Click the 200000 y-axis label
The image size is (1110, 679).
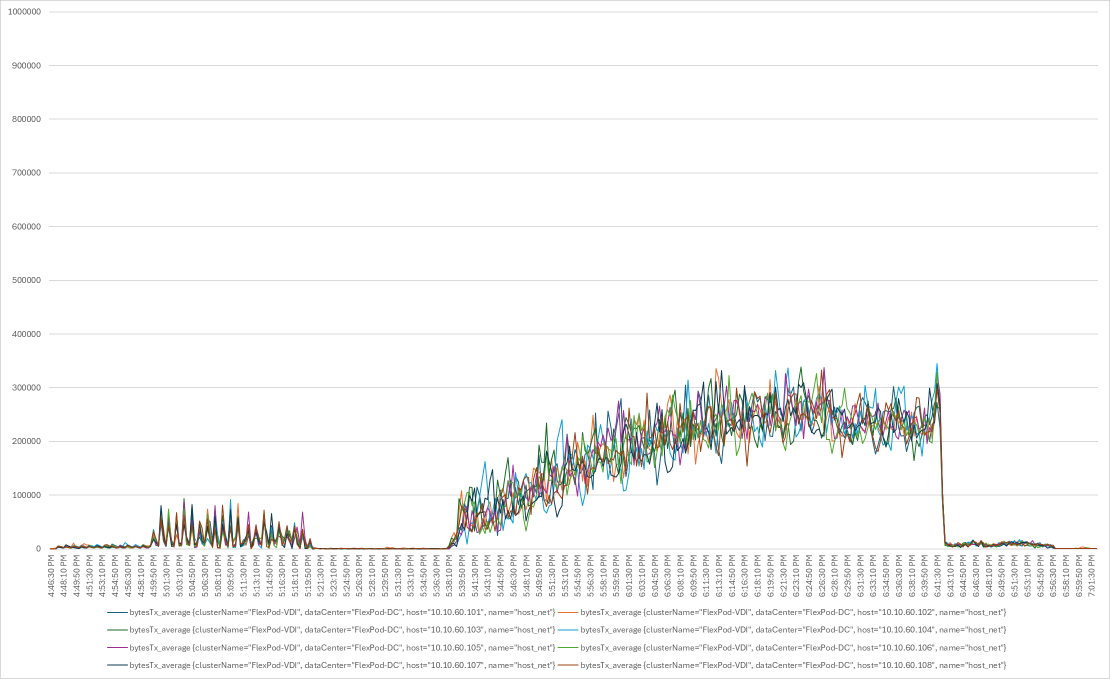[26, 442]
